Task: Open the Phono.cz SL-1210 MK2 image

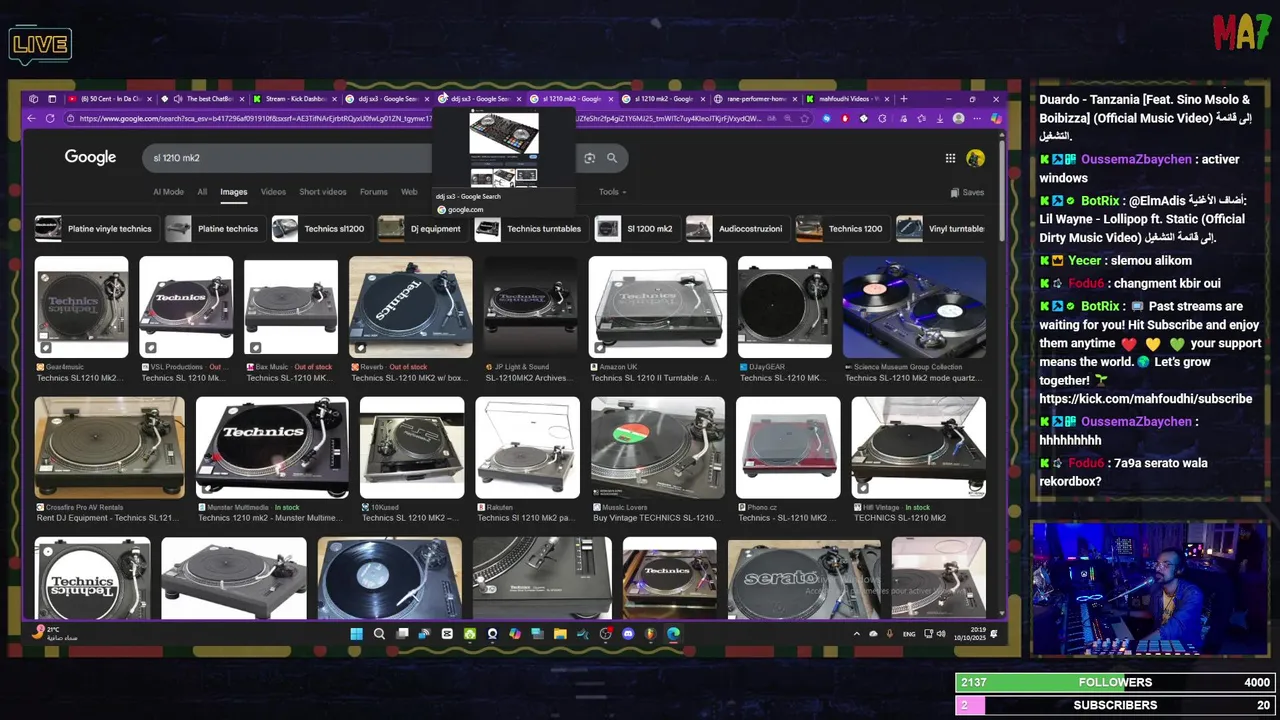Action: pyautogui.click(x=788, y=448)
